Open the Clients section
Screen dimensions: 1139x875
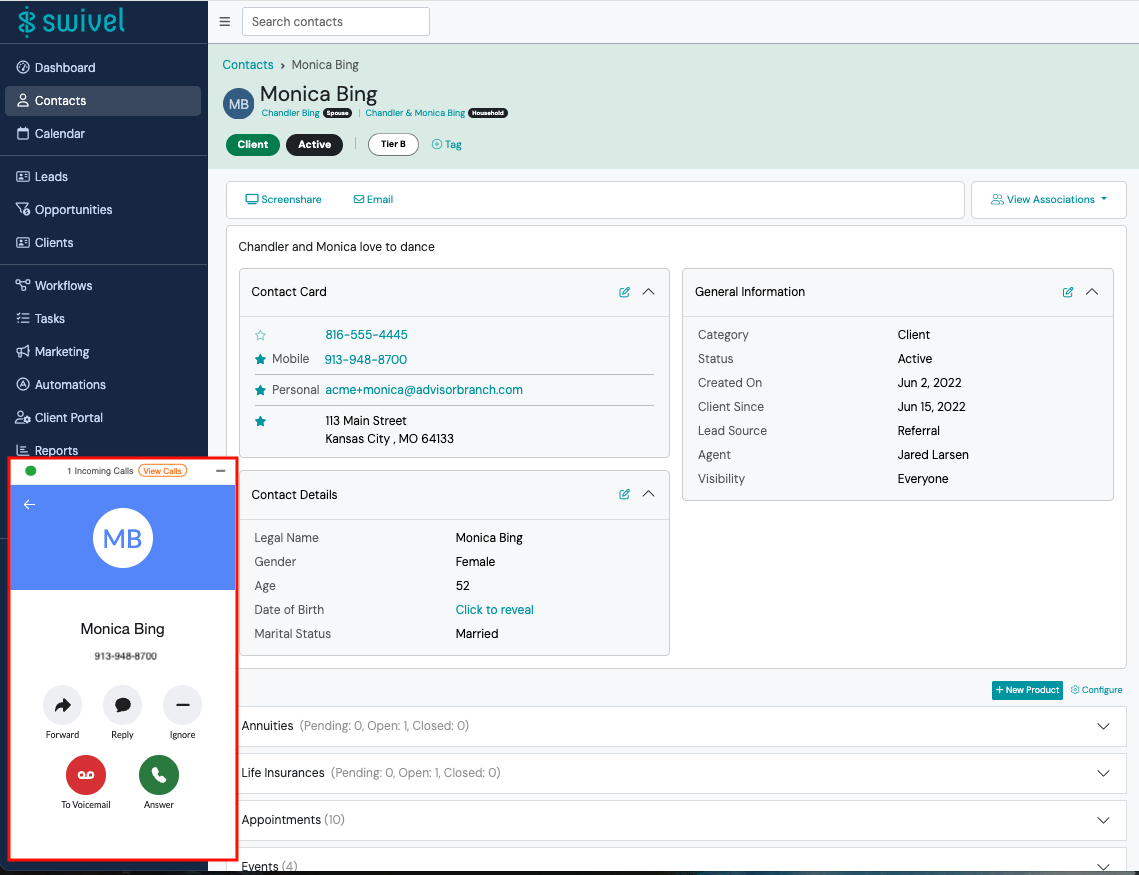[103, 243]
